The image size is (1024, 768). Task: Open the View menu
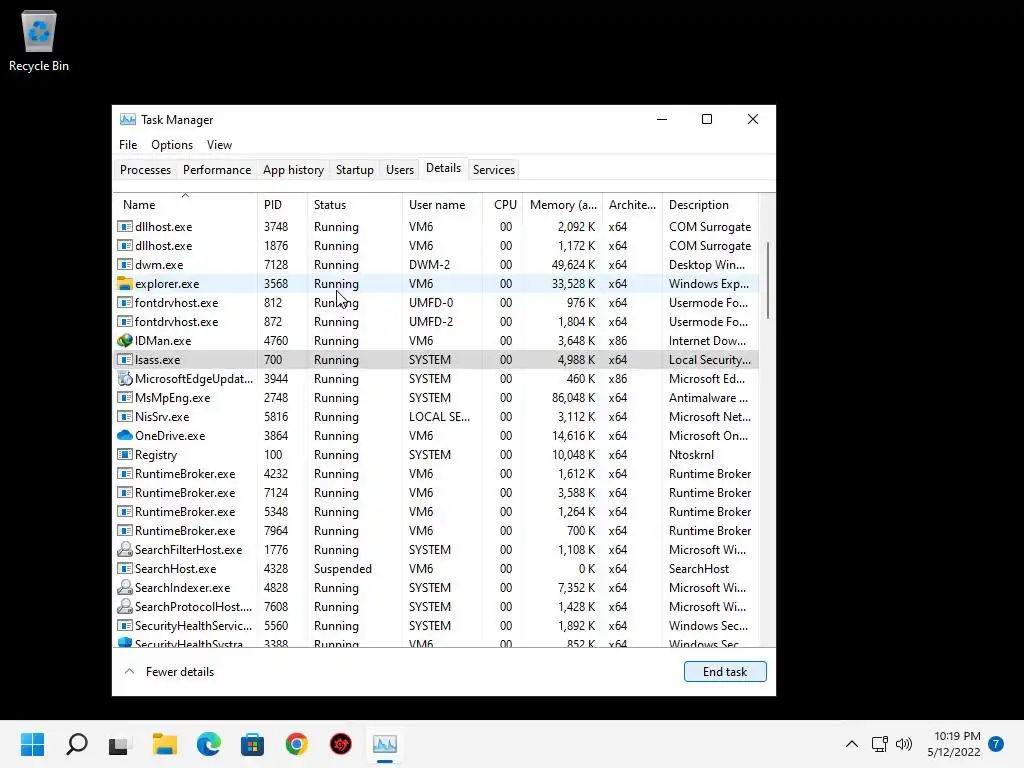(219, 145)
